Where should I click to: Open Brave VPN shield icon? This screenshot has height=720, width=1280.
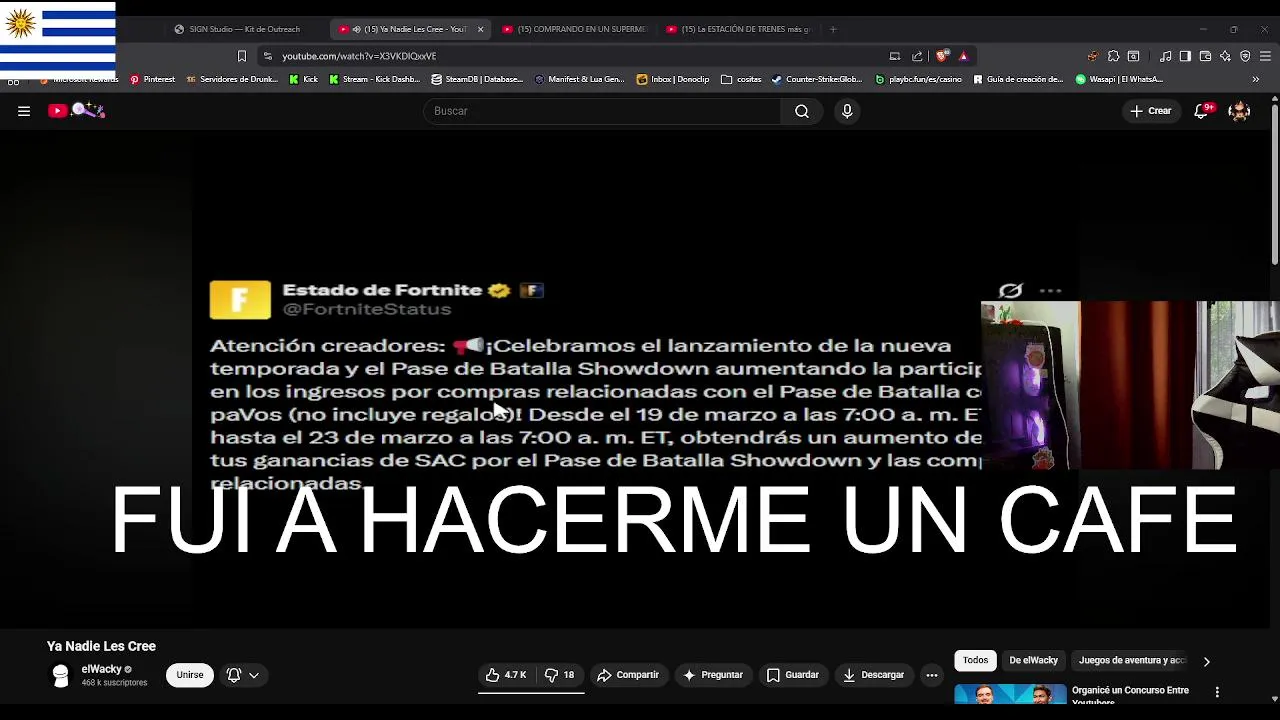click(1245, 56)
